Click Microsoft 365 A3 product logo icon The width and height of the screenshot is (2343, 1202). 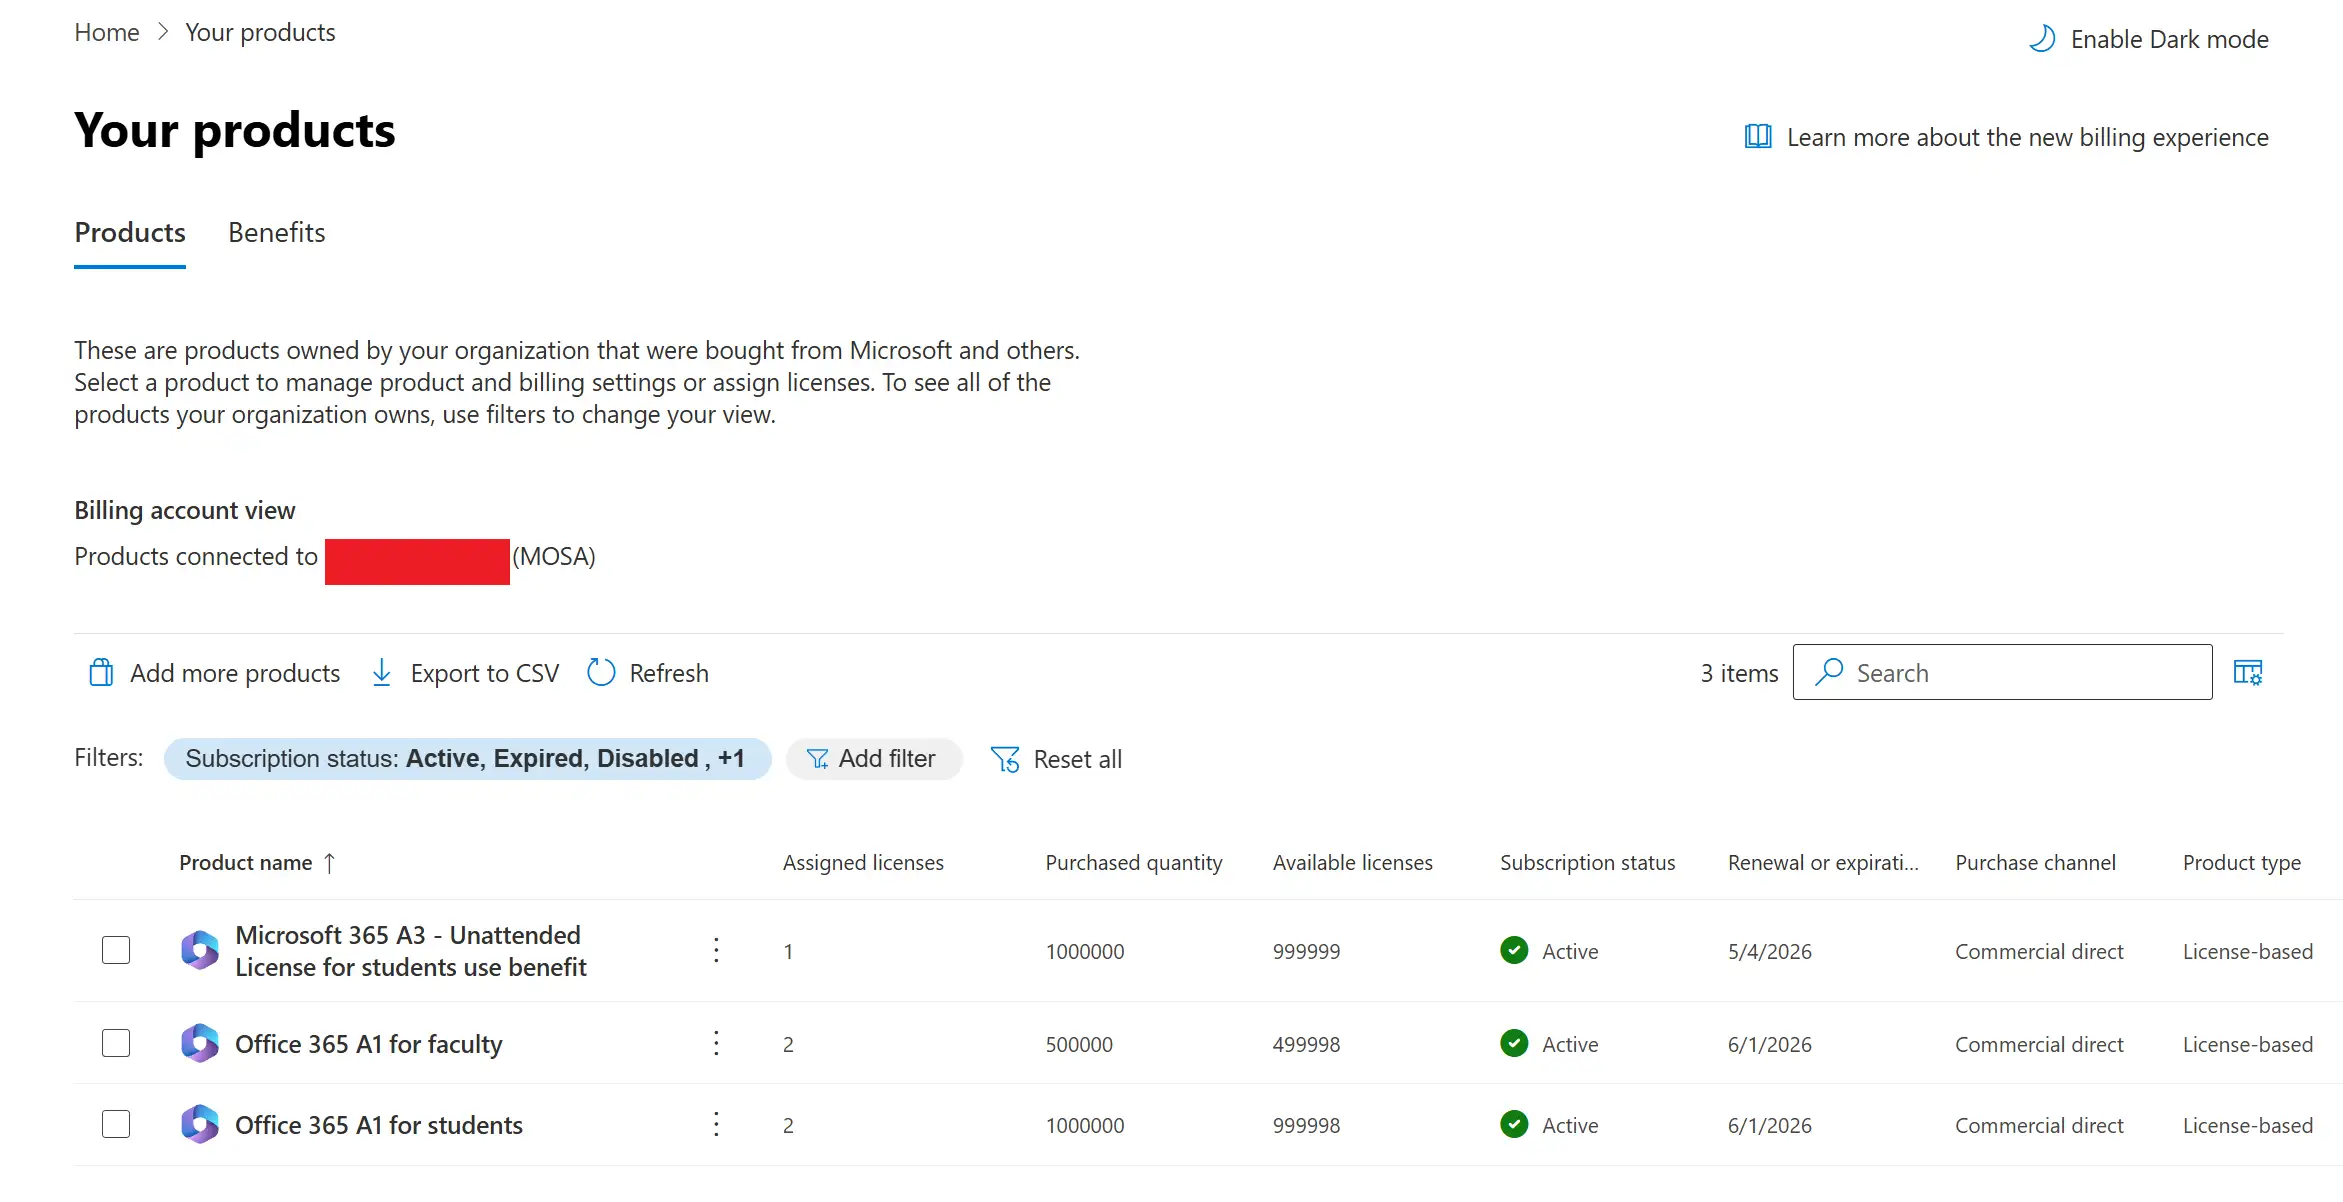(x=199, y=950)
